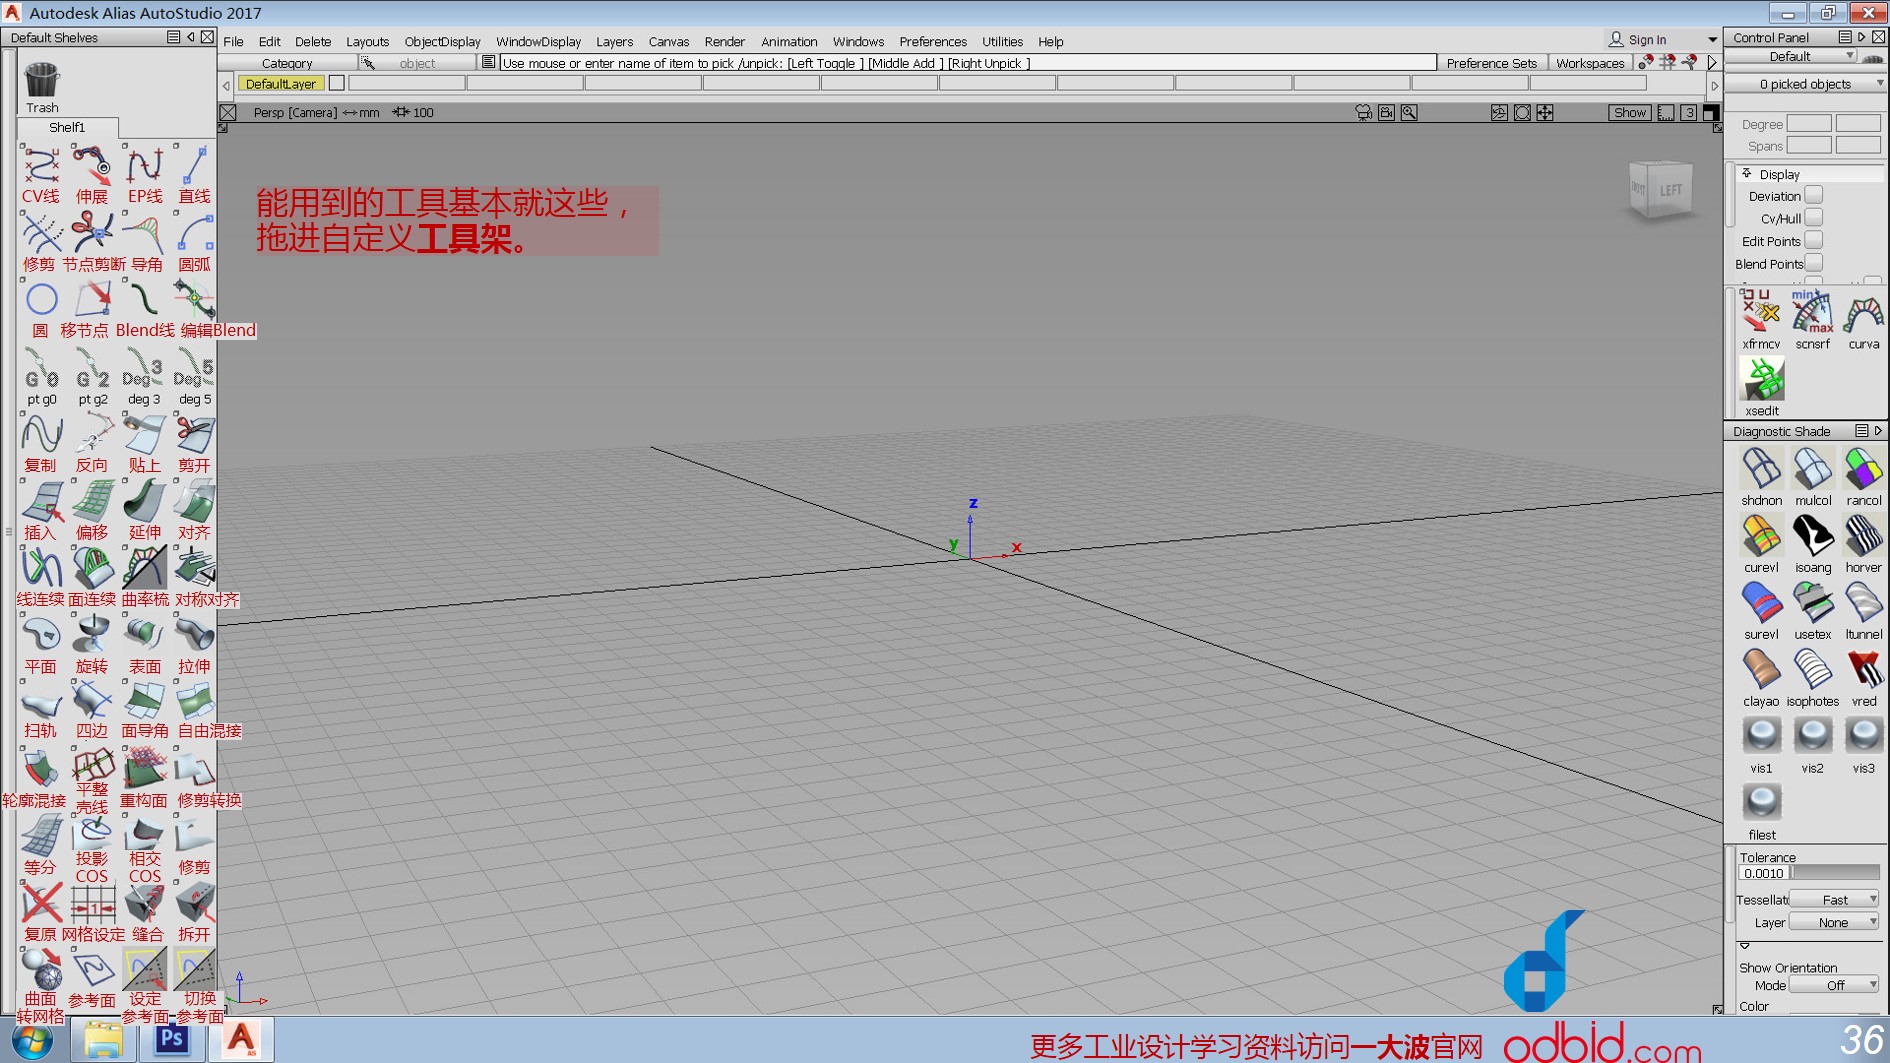Turn off shading with shdnon

[1761, 469]
